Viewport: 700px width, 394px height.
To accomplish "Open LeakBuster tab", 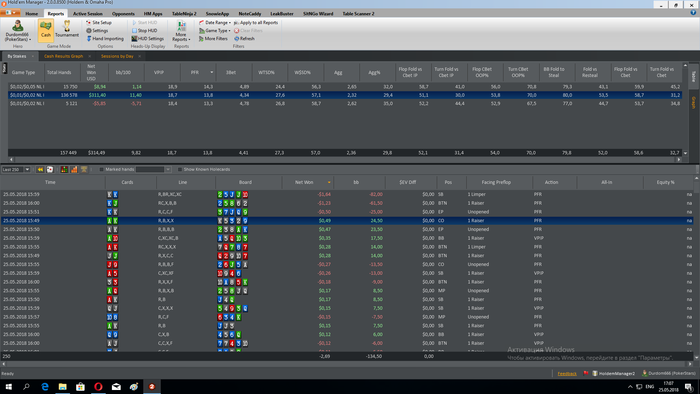I will coord(282,13).
